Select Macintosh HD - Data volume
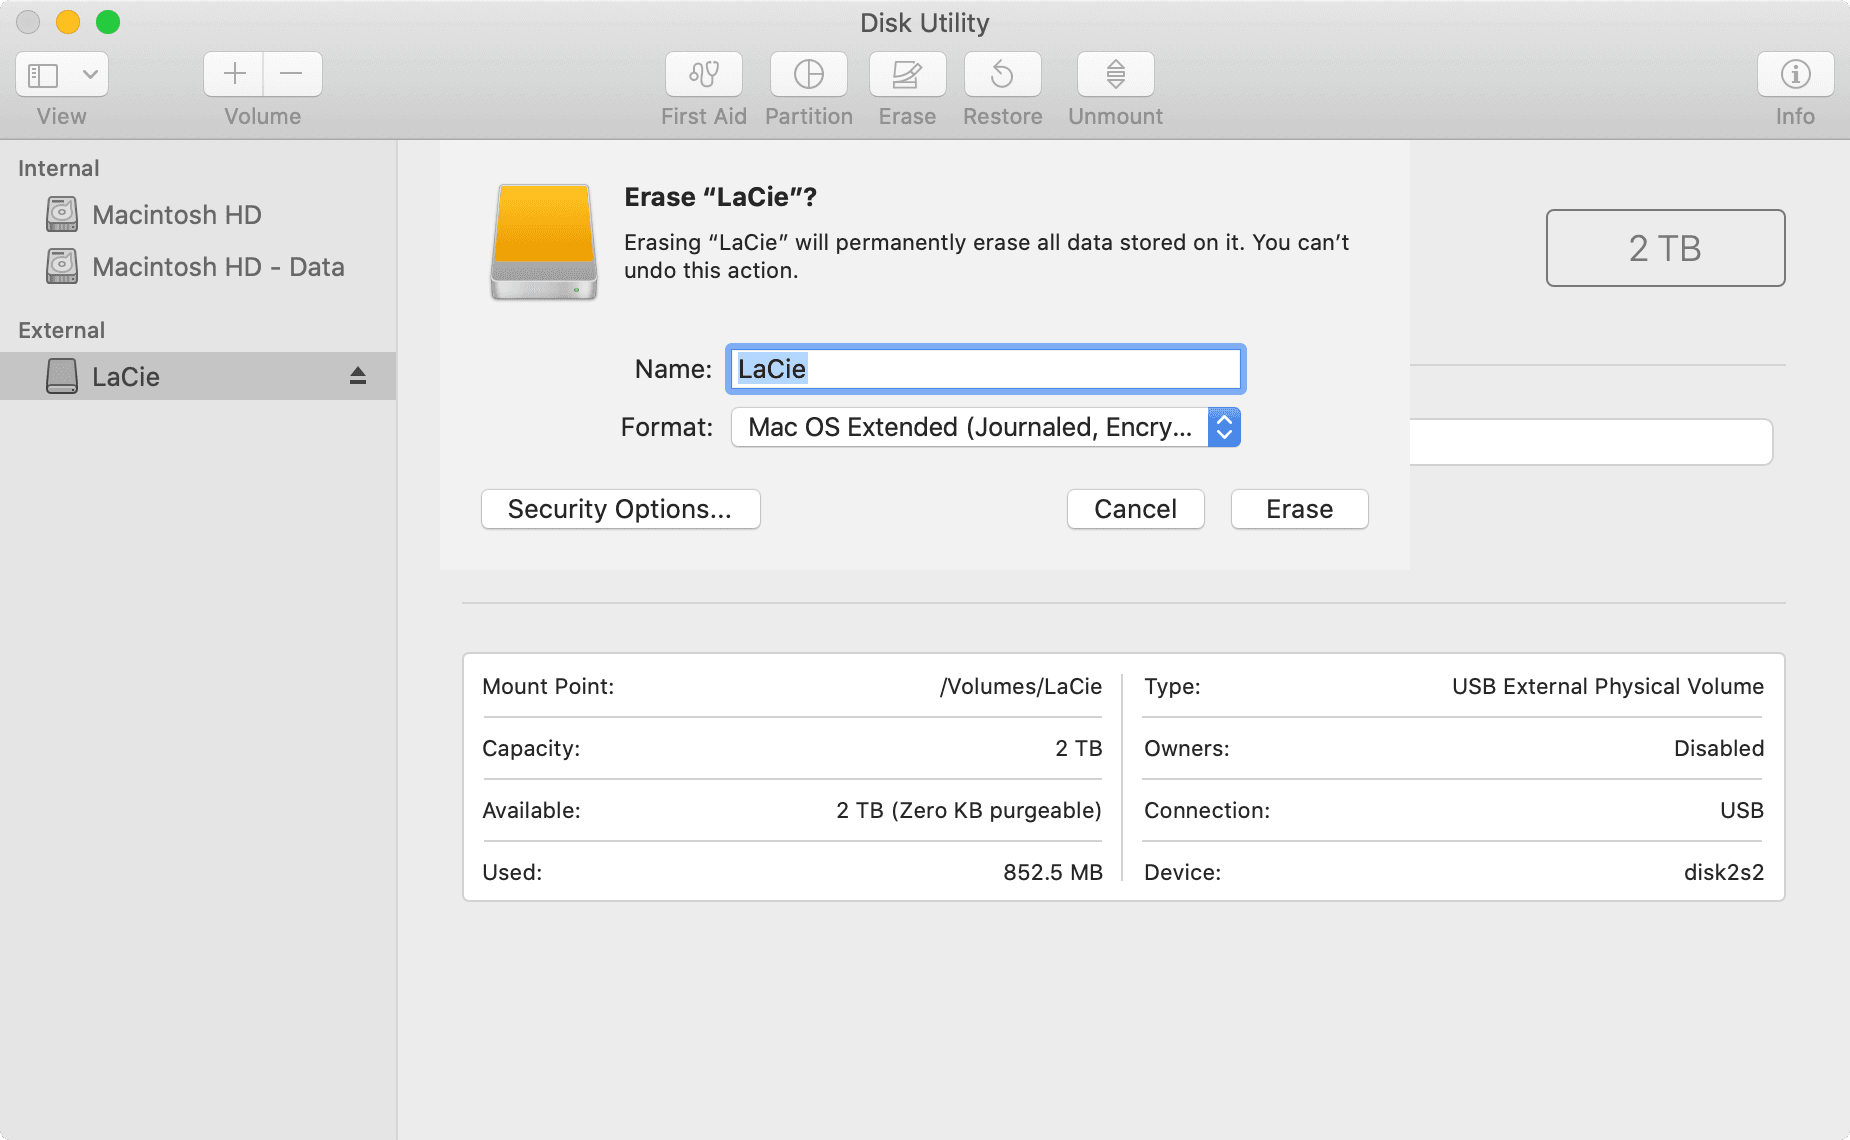The width and height of the screenshot is (1850, 1140). (x=198, y=267)
